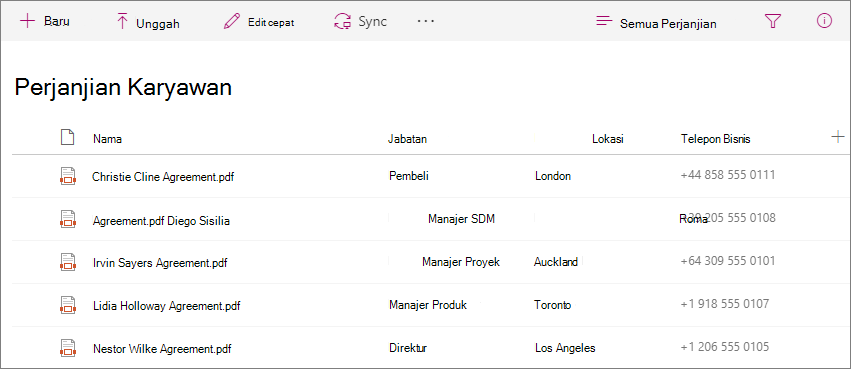Click the Perjanjian Karyawan title
Image resolution: width=851 pixels, height=369 pixels.
(x=123, y=87)
